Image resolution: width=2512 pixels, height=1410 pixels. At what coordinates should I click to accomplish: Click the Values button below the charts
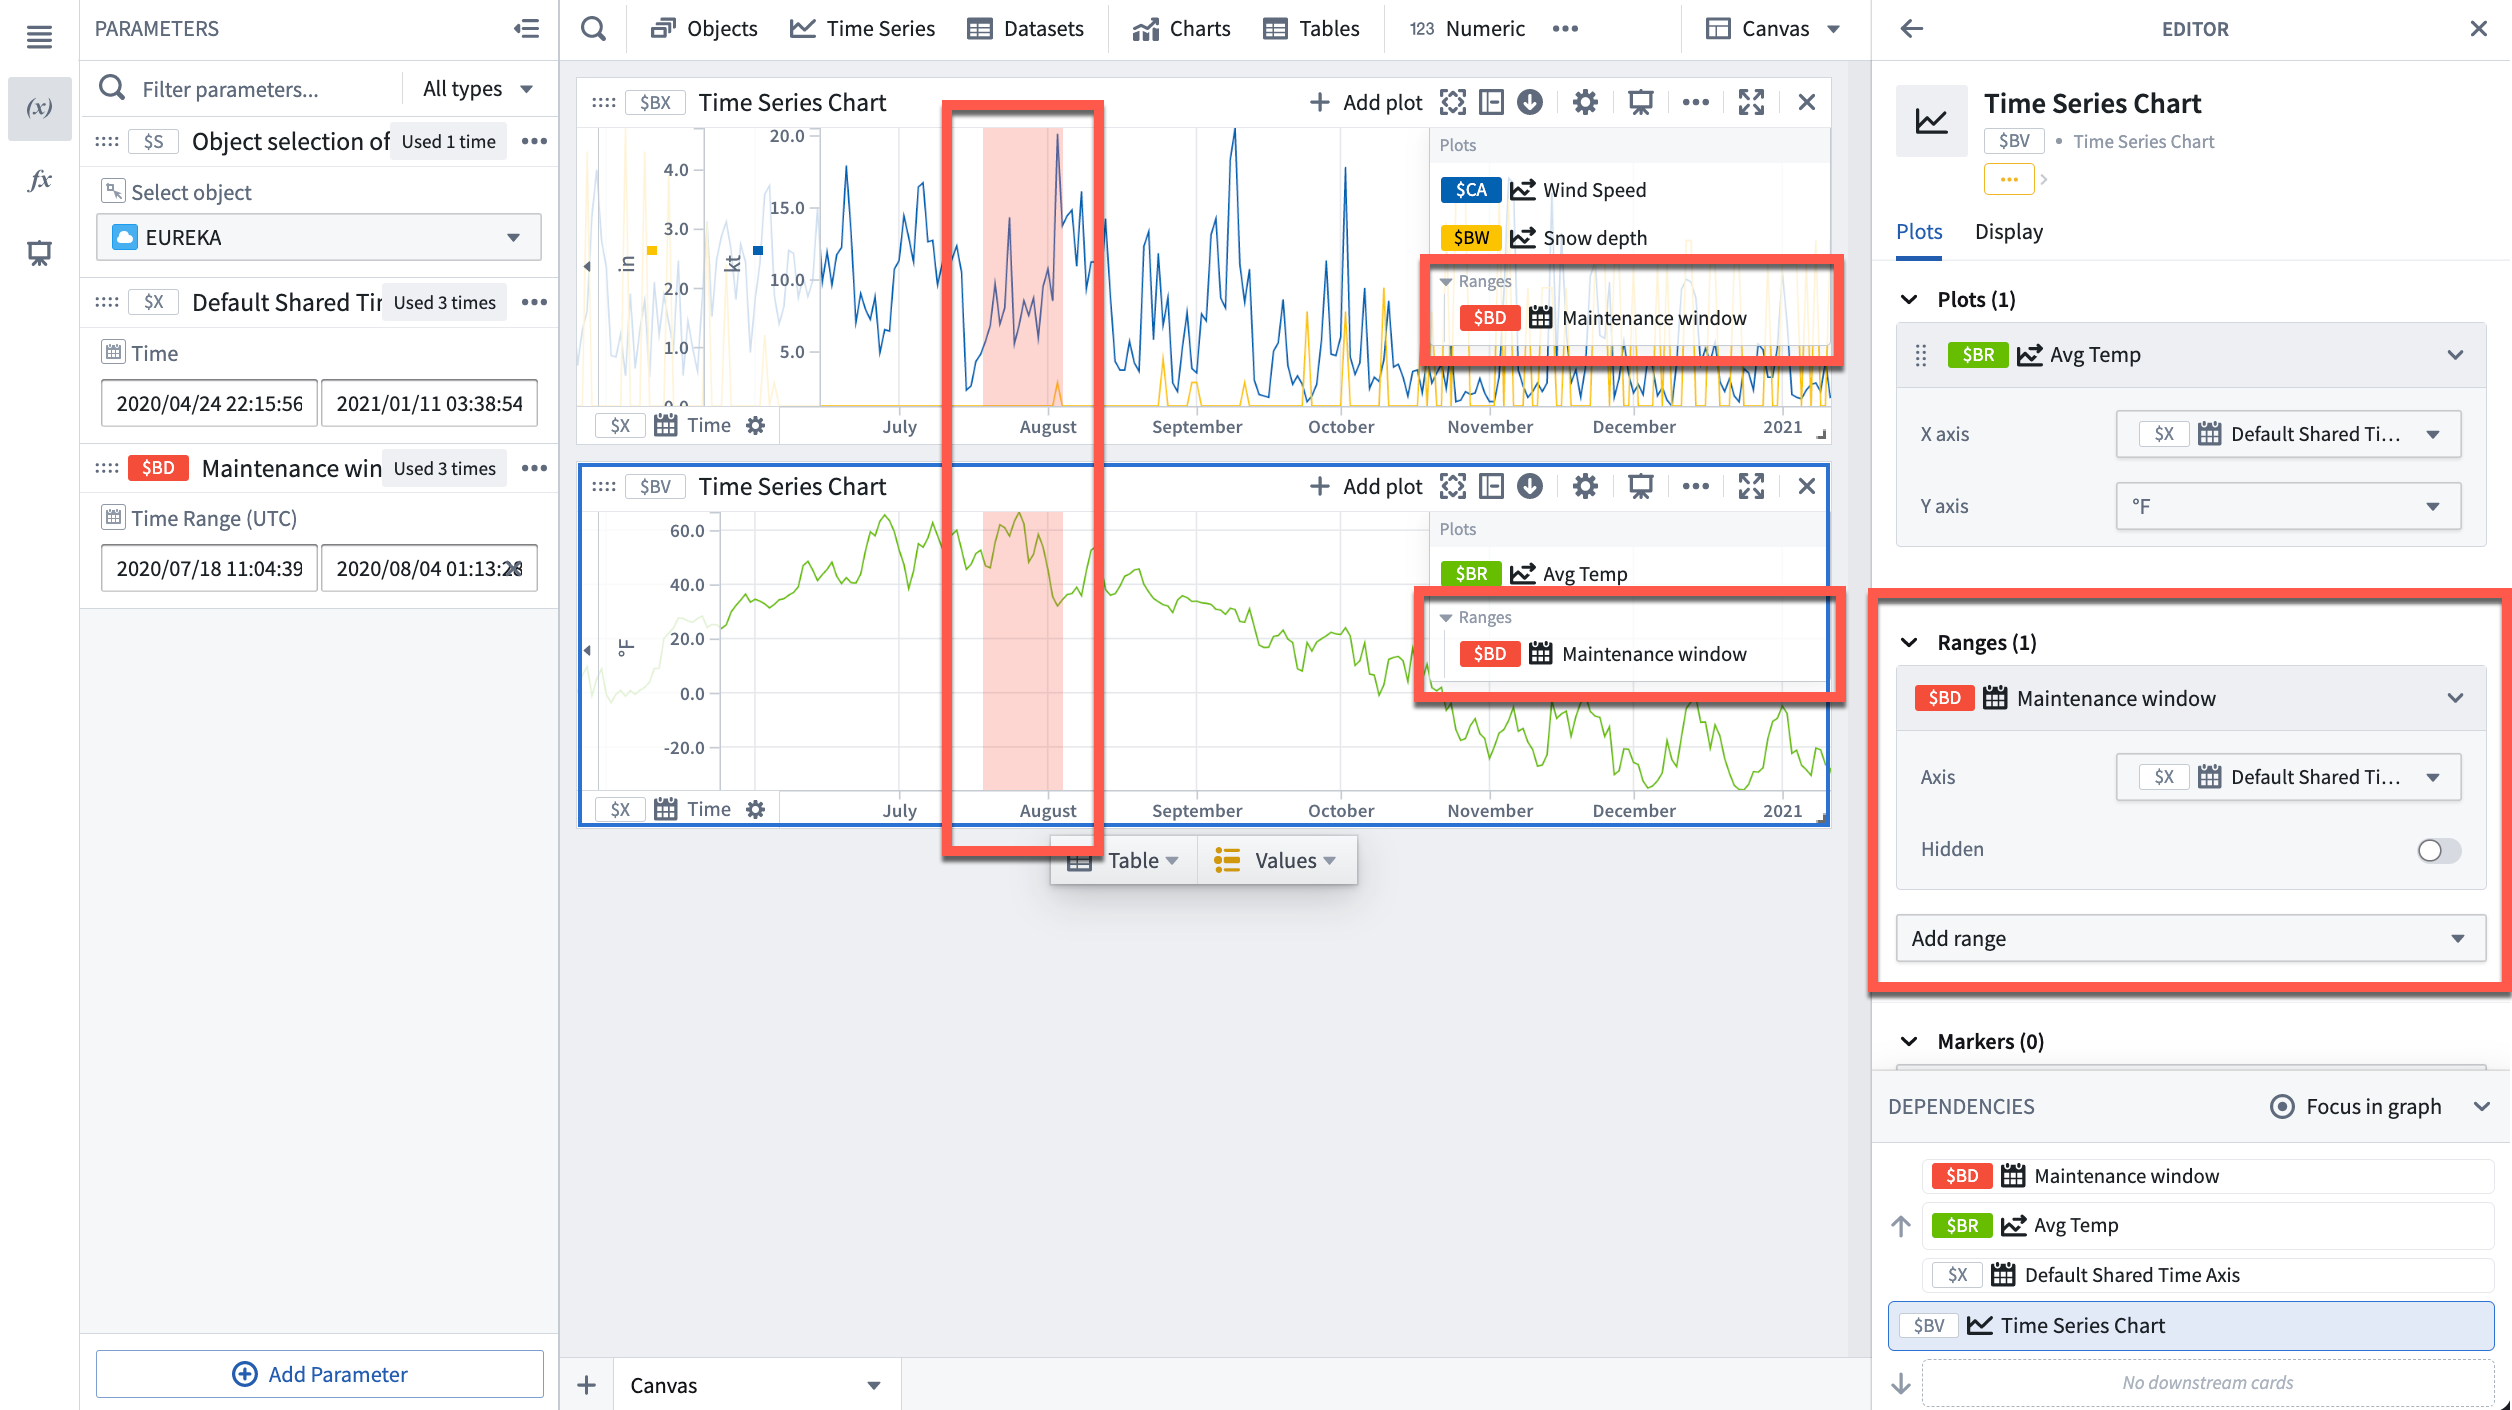[x=1276, y=860]
